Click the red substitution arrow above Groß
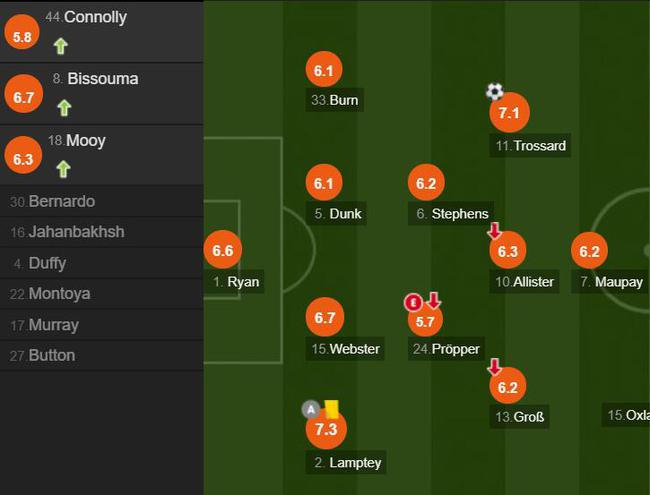650x495 pixels. [x=494, y=367]
